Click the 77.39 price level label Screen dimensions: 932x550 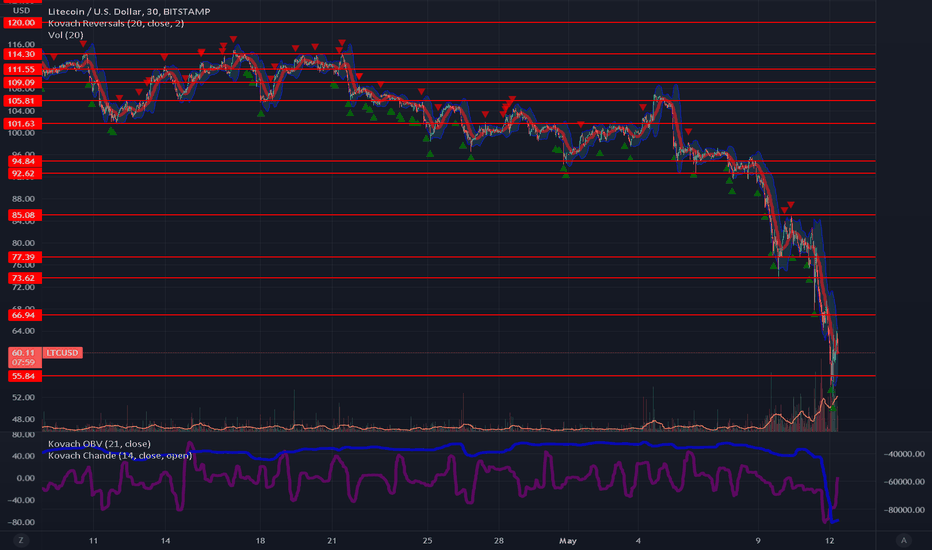(x=24, y=257)
